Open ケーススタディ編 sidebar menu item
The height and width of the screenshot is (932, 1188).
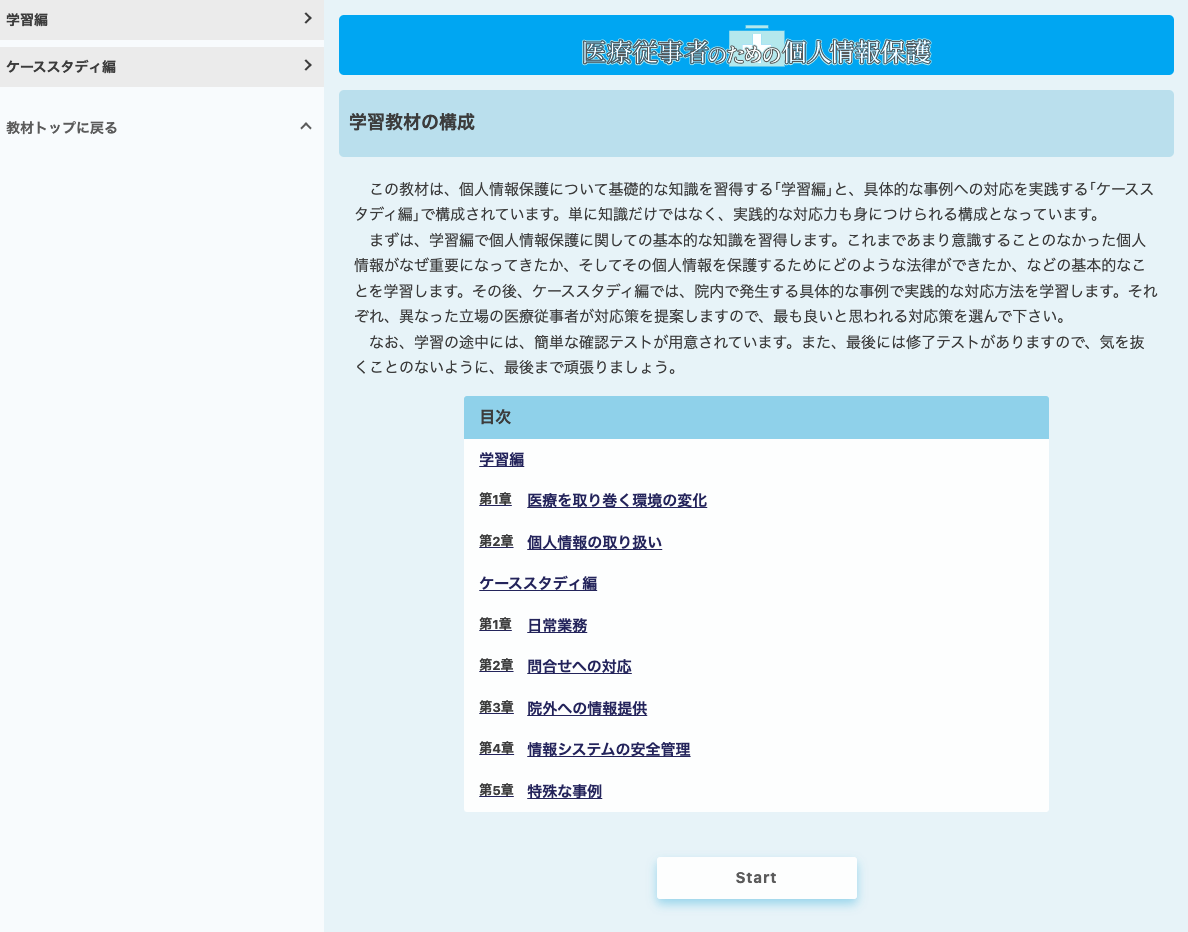161,67
